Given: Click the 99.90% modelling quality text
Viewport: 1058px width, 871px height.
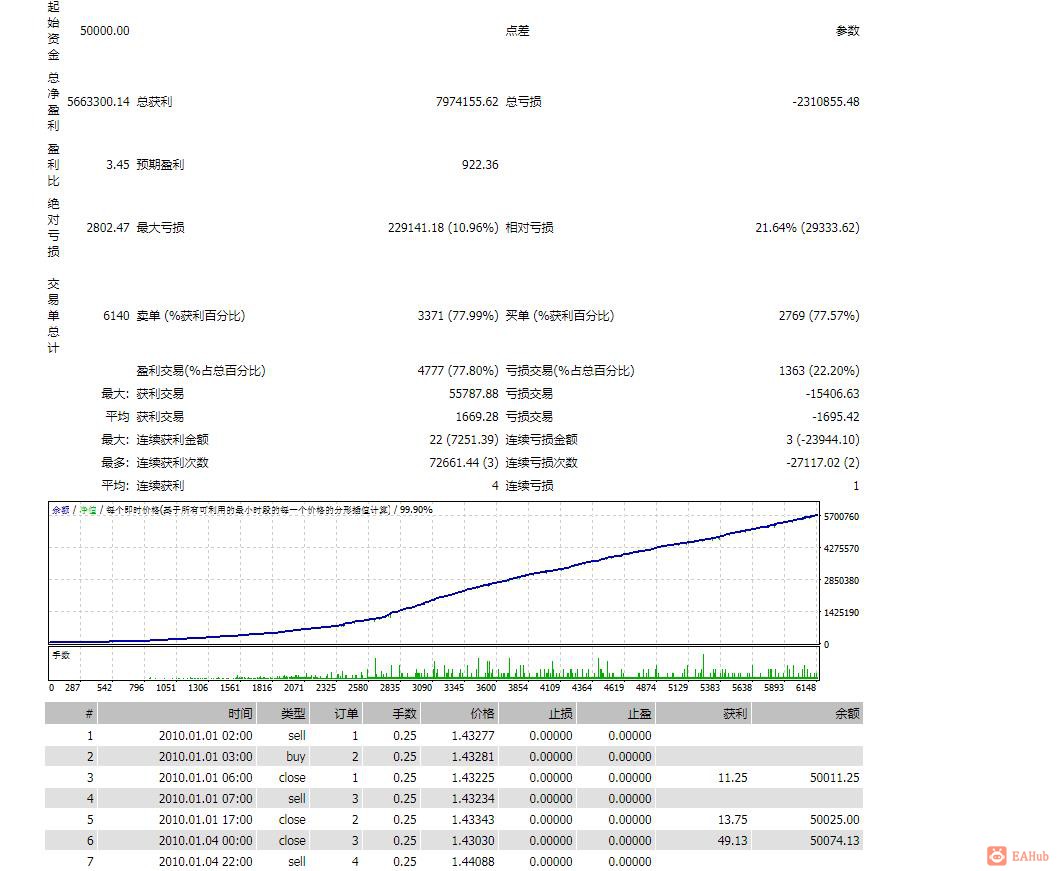Looking at the screenshot, I should (416, 510).
